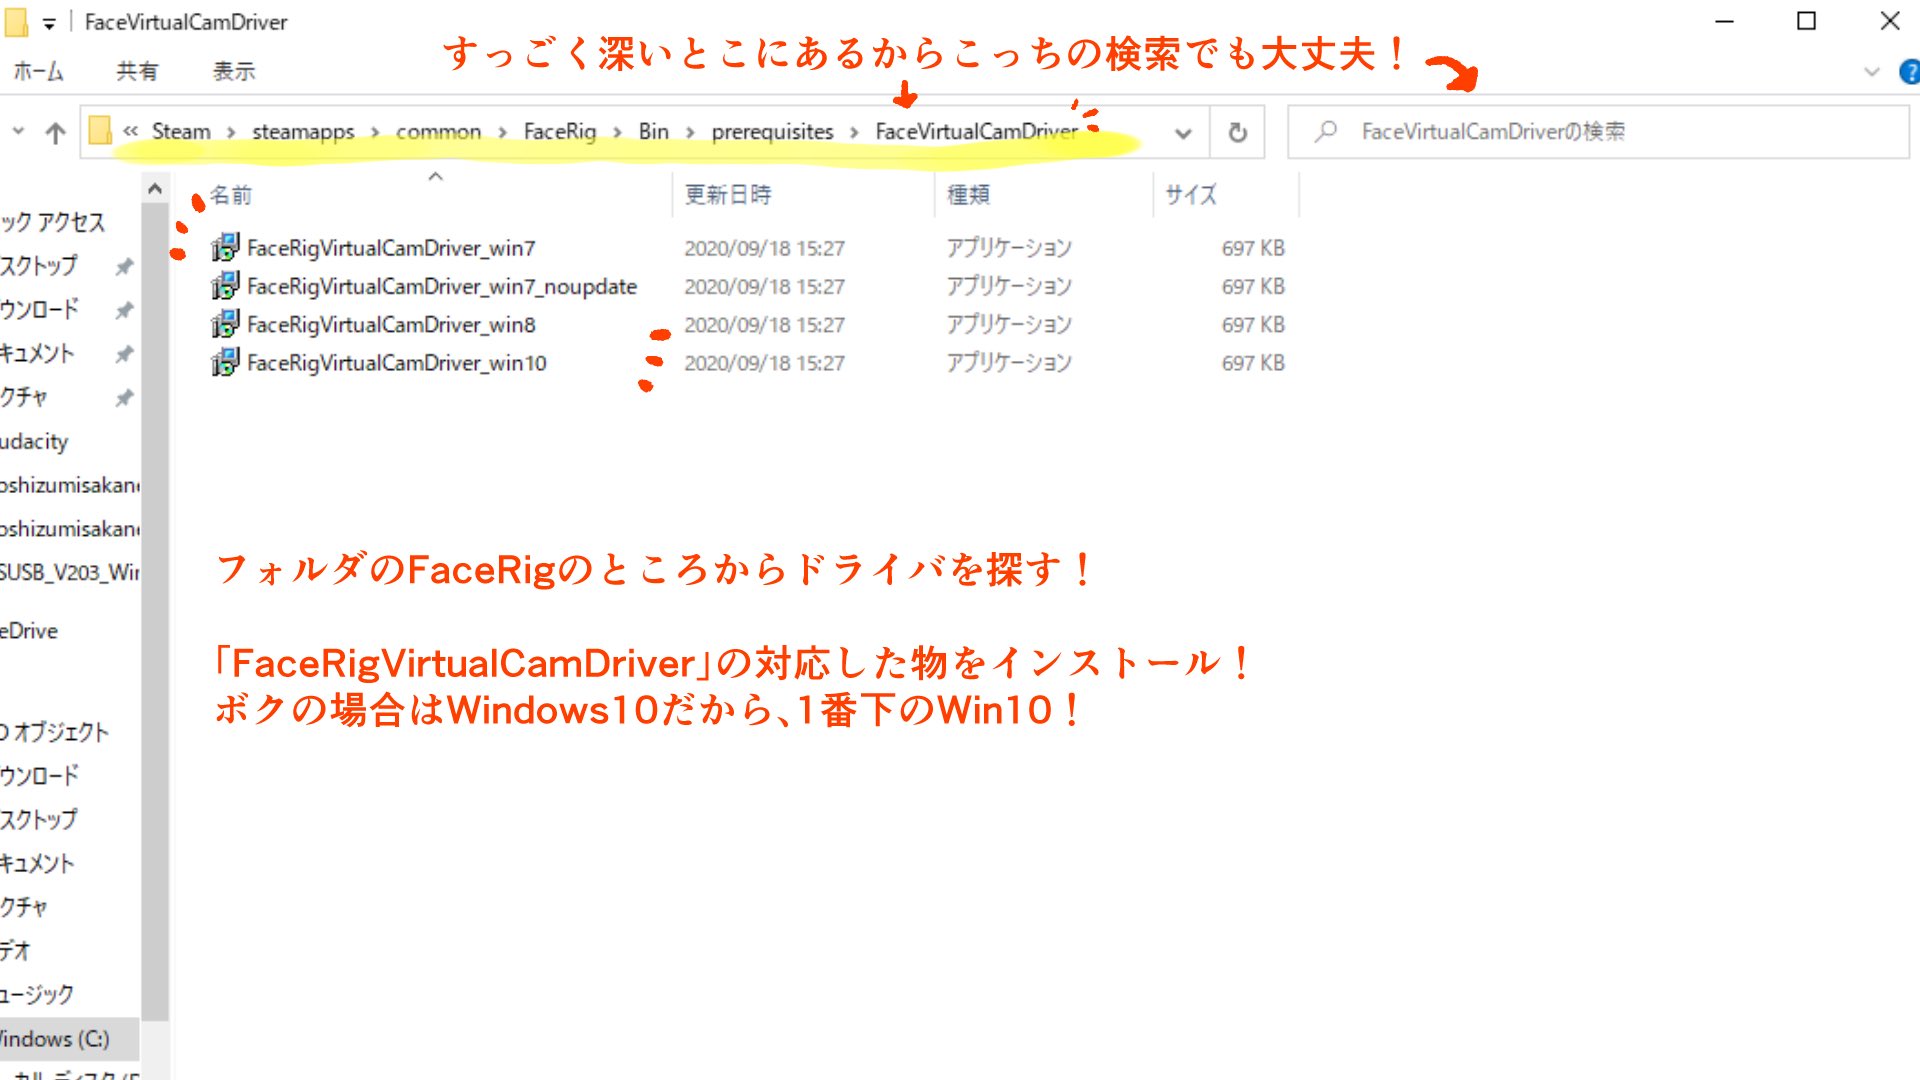Open recent locations dropdown near navigation arrows
The image size is (1920, 1080).
pyautogui.click(x=18, y=131)
